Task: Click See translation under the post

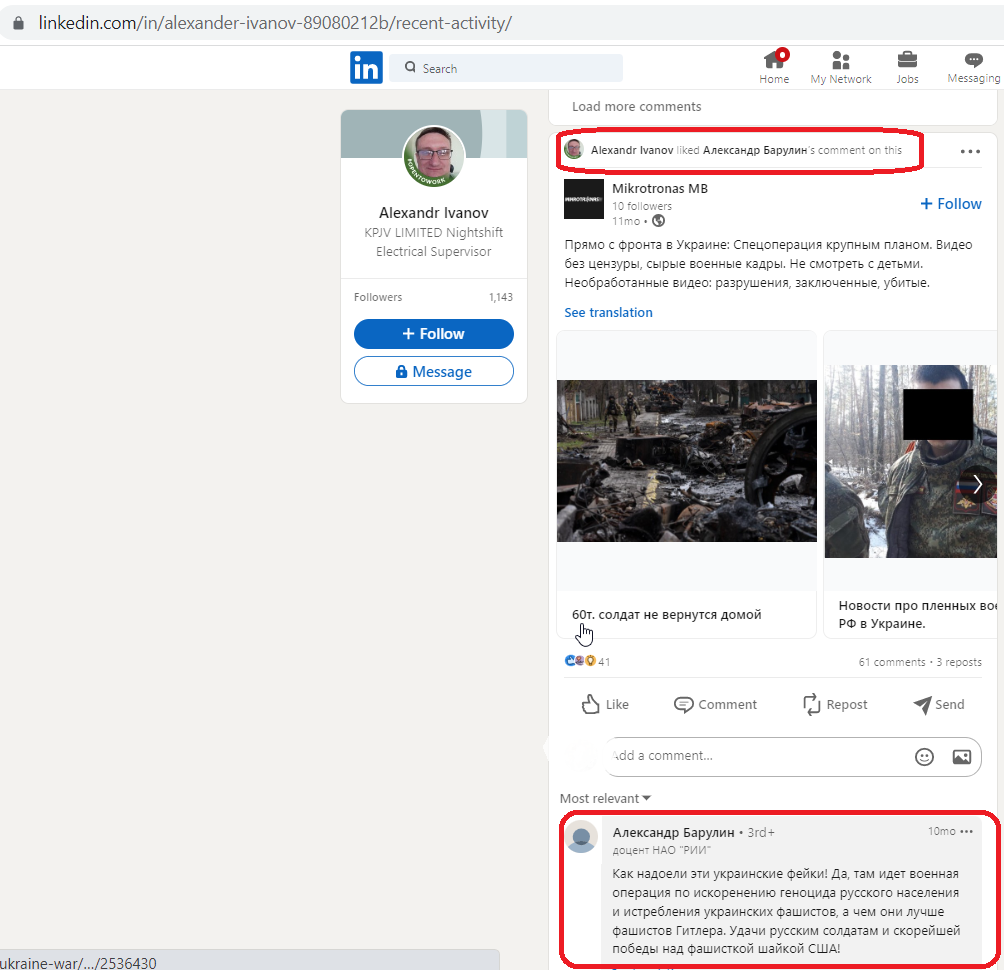Action: [608, 312]
